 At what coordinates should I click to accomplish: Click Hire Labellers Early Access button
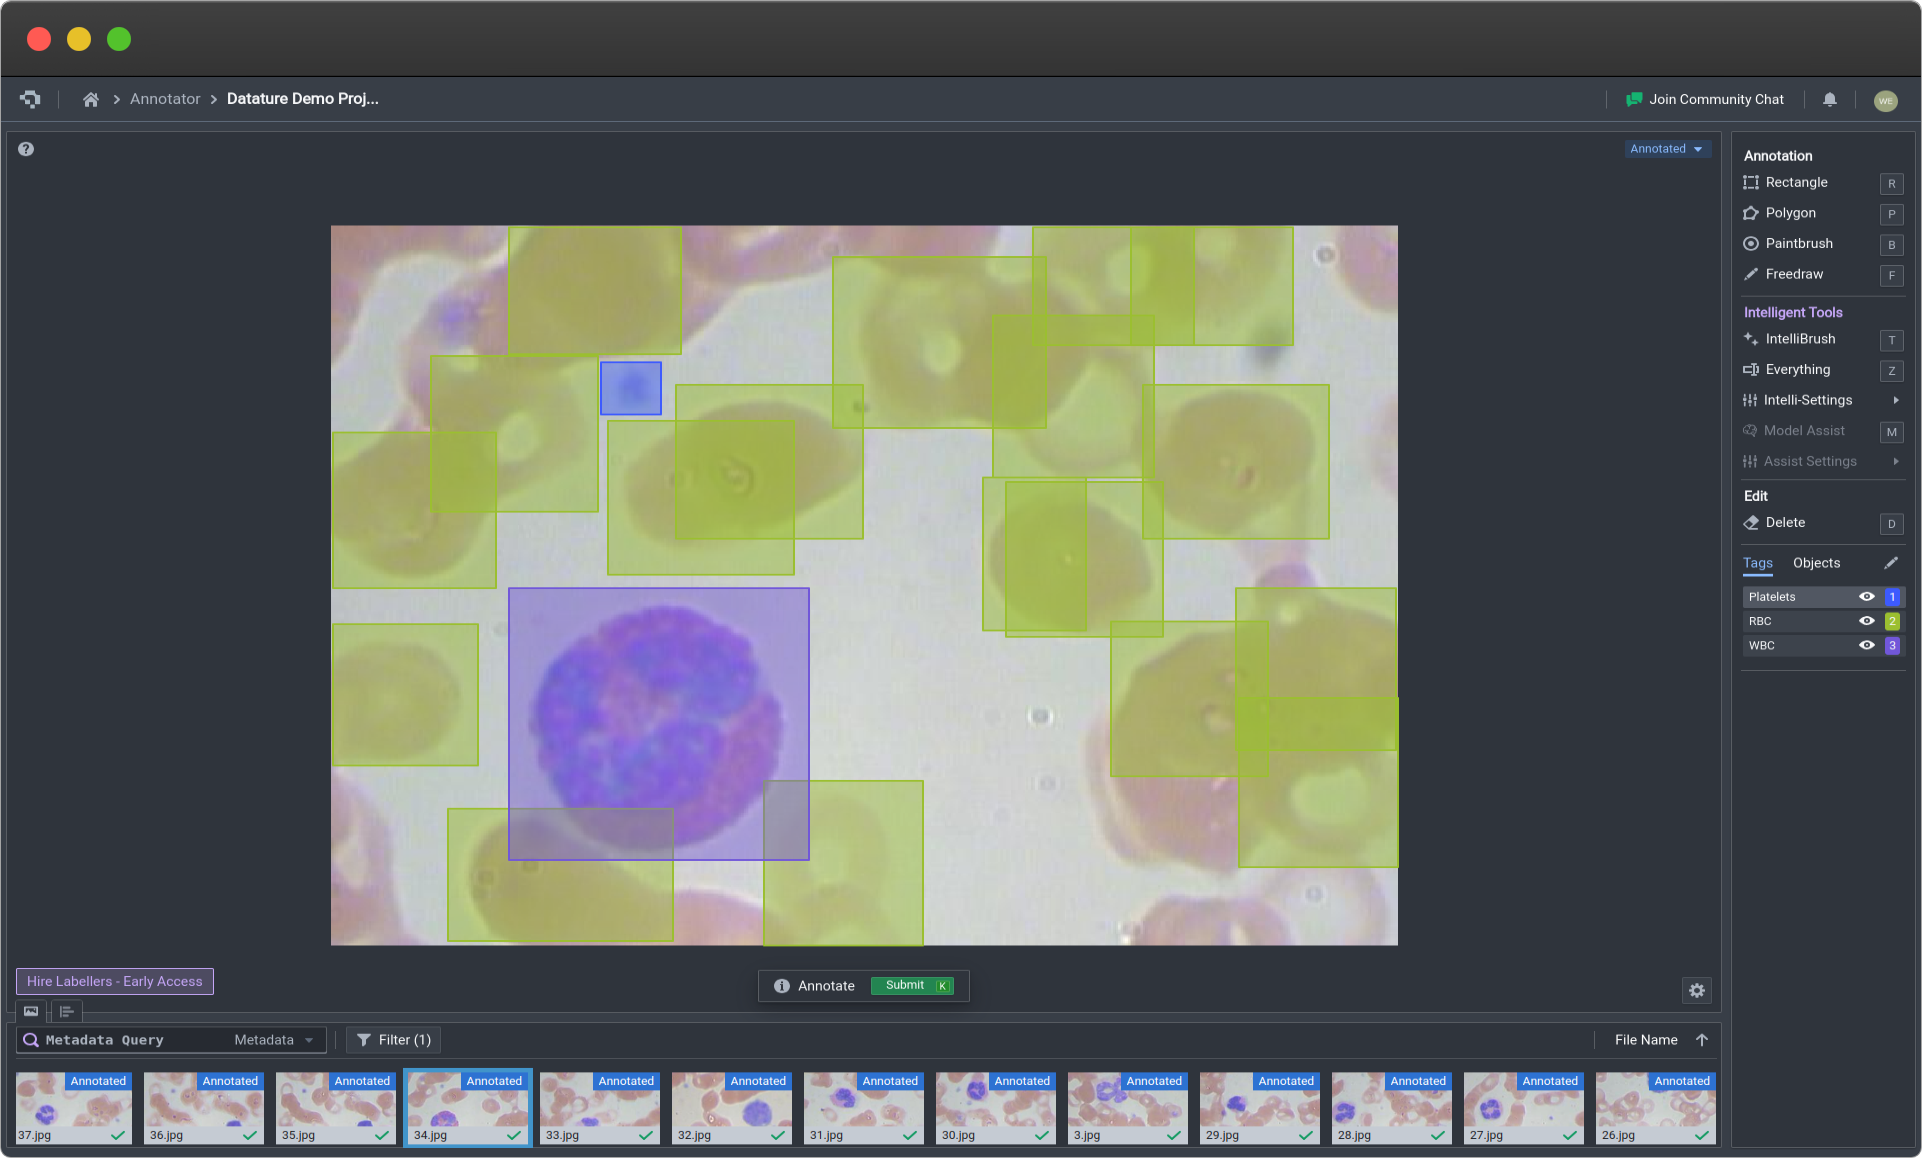coord(114,981)
